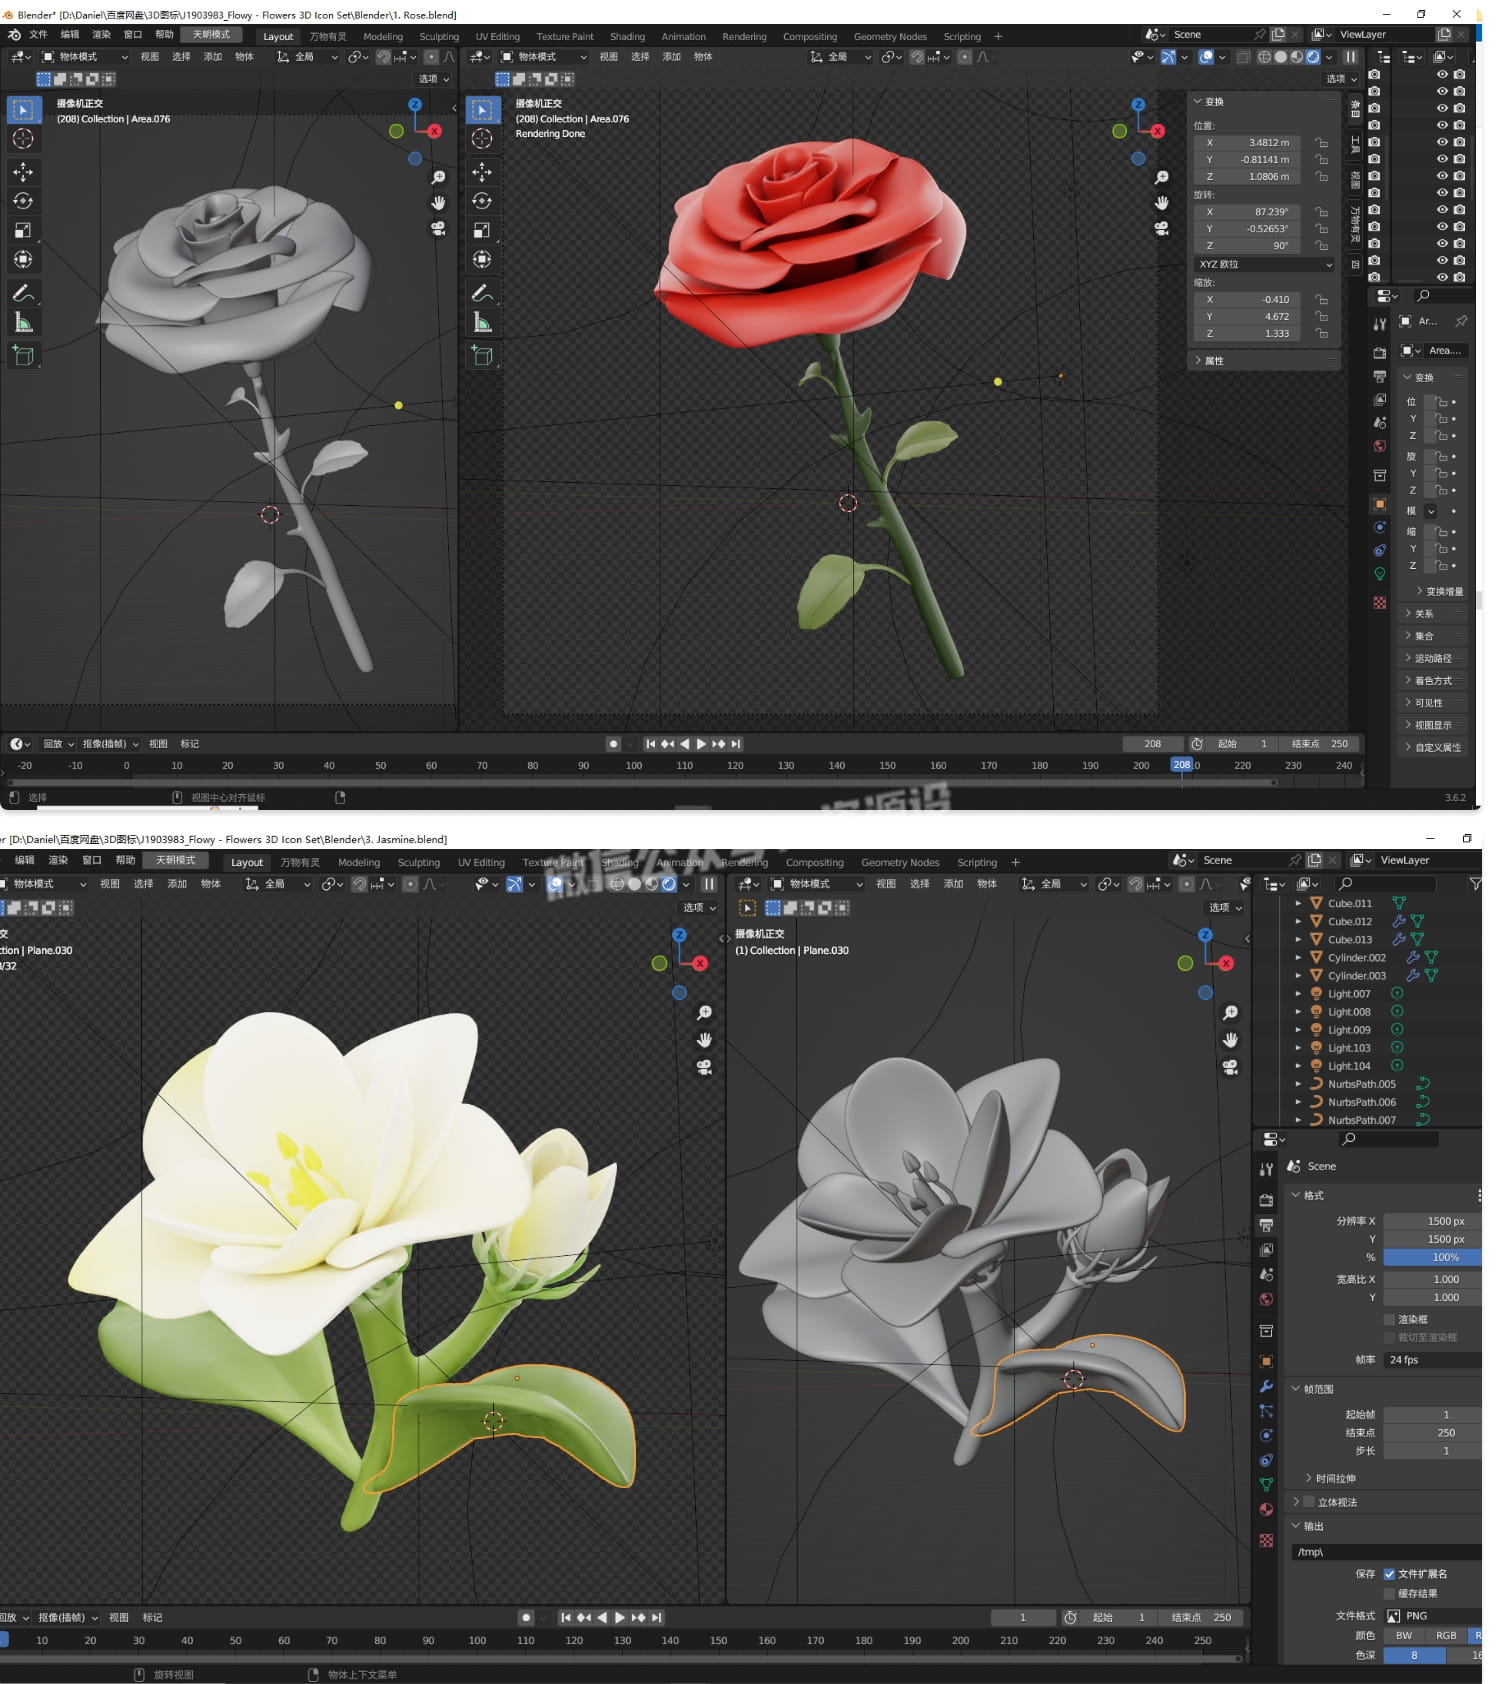
Task: Open 渲染 menu in Rose window
Action: [x=101, y=35]
